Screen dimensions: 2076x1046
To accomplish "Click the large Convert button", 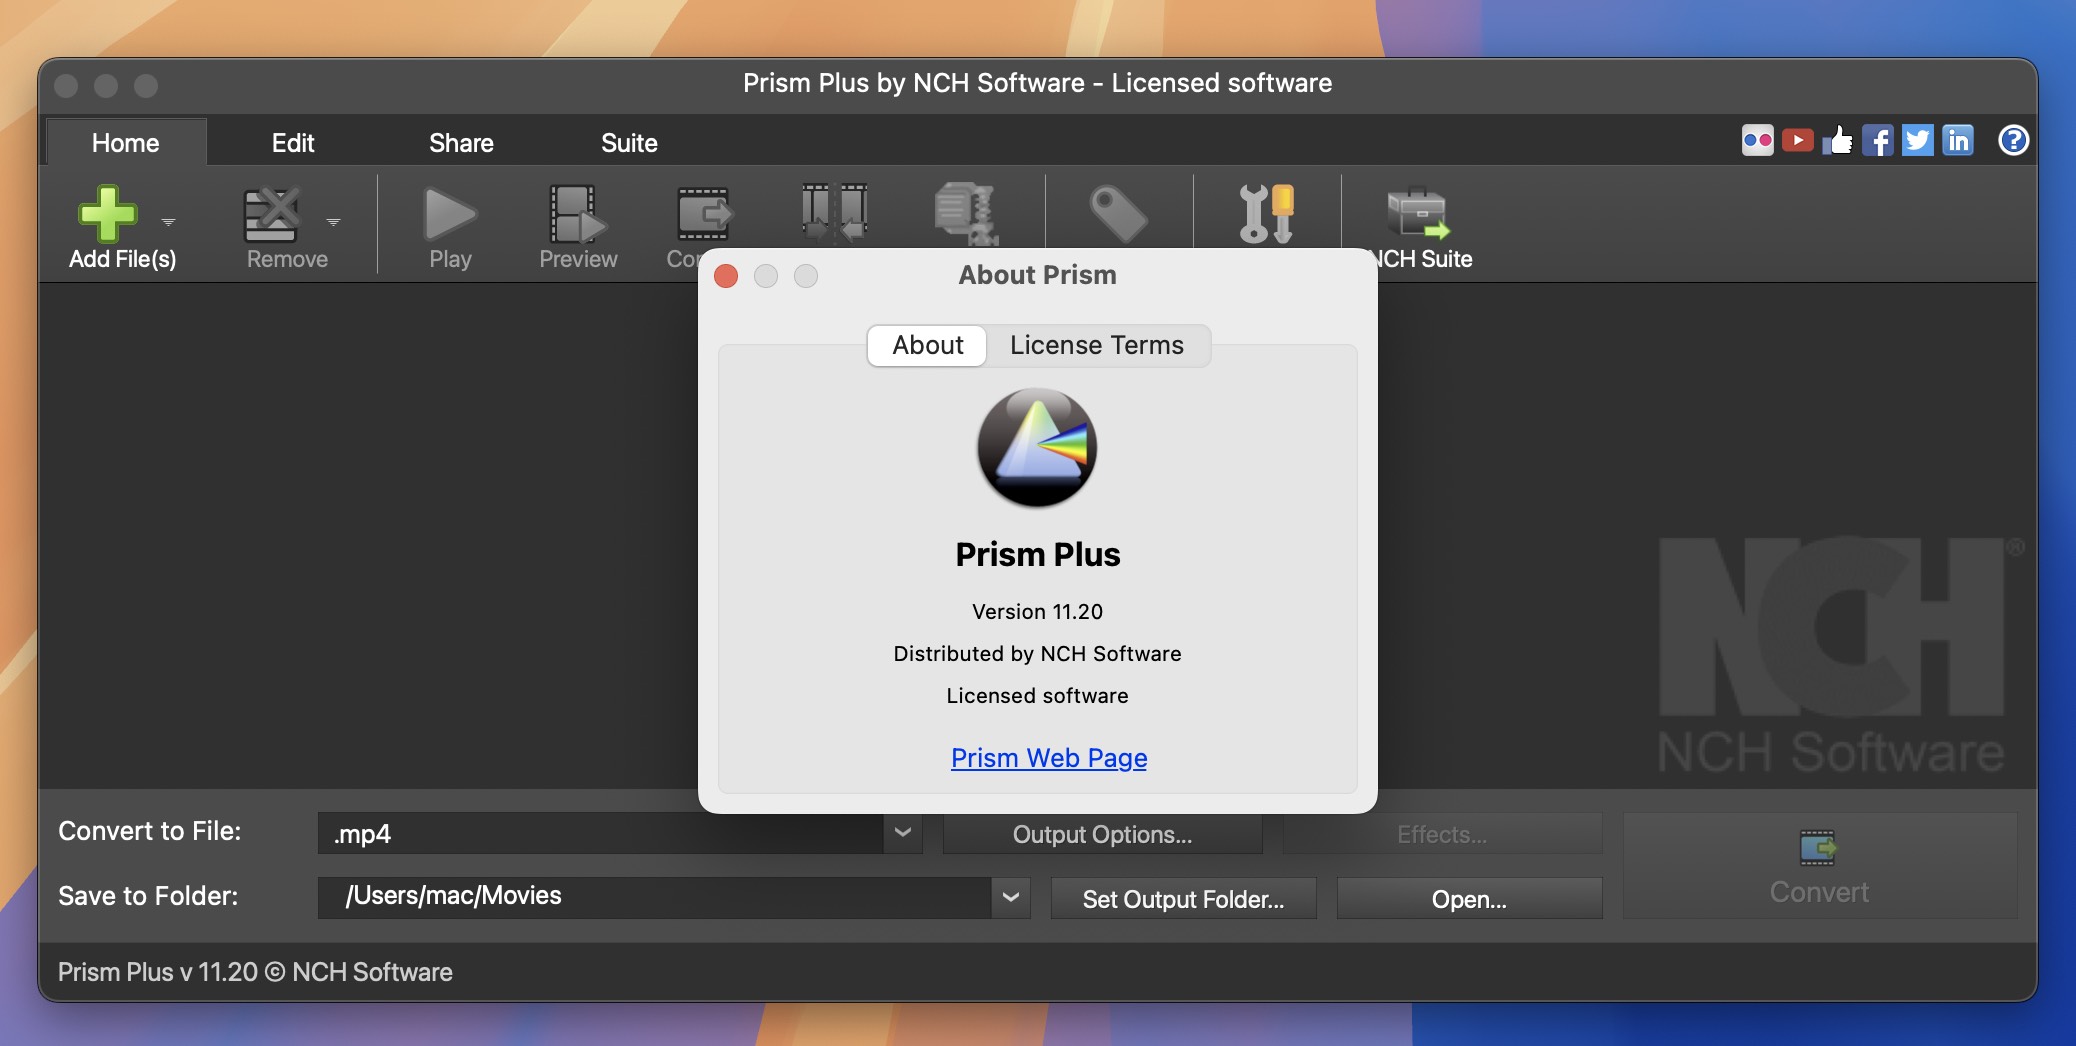I will pos(1819,866).
